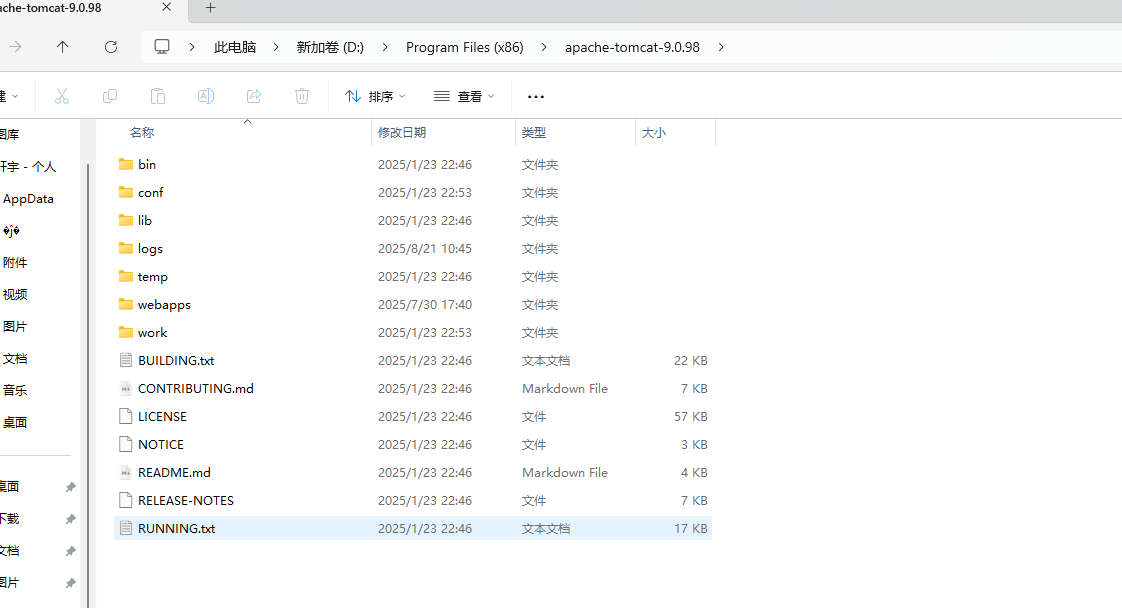Click the sidebar vertical scrollbar

88,386
